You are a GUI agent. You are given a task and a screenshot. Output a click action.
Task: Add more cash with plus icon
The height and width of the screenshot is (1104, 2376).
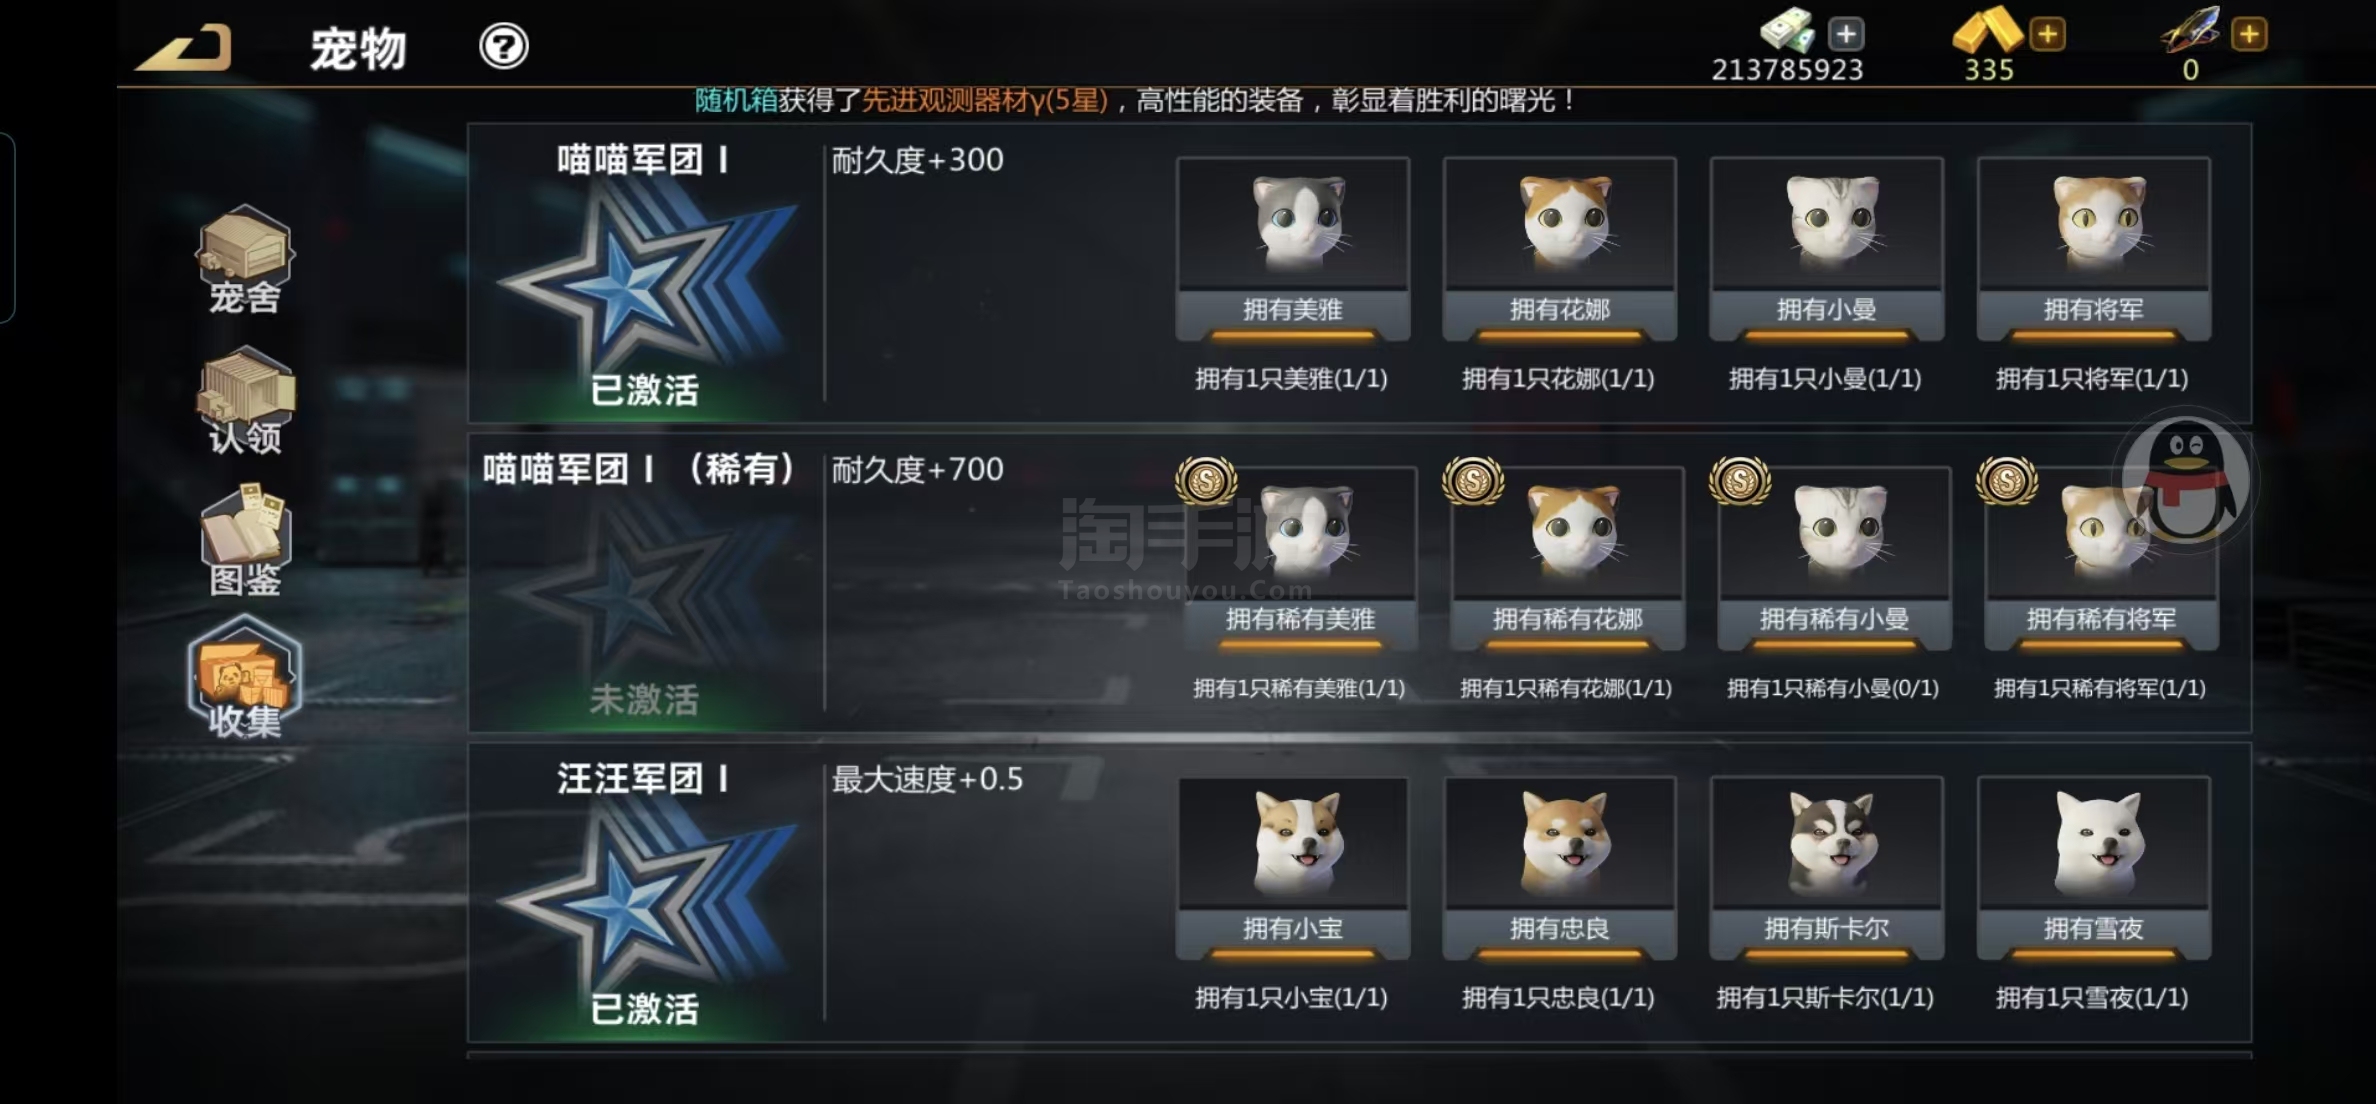(x=1846, y=34)
